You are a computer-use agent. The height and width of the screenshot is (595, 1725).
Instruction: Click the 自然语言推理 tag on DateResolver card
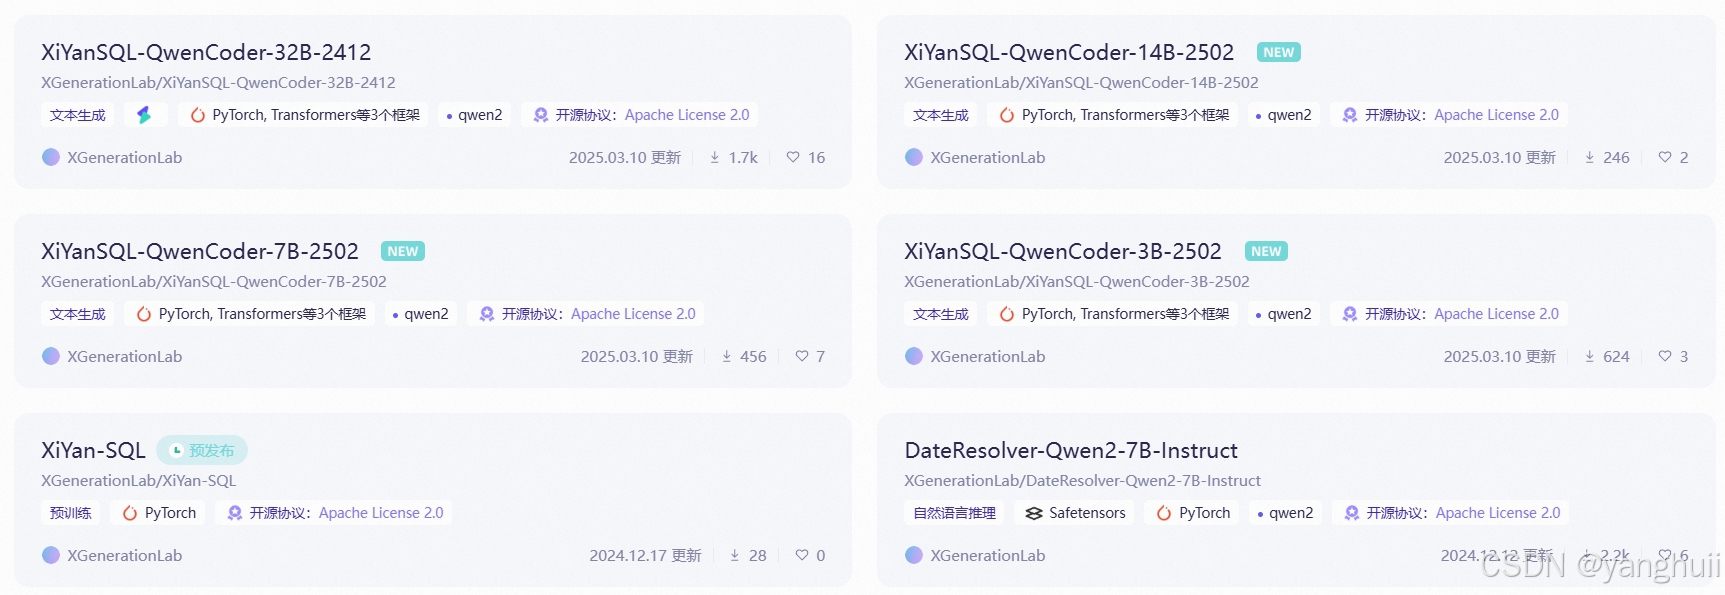(x=955, y=513)
